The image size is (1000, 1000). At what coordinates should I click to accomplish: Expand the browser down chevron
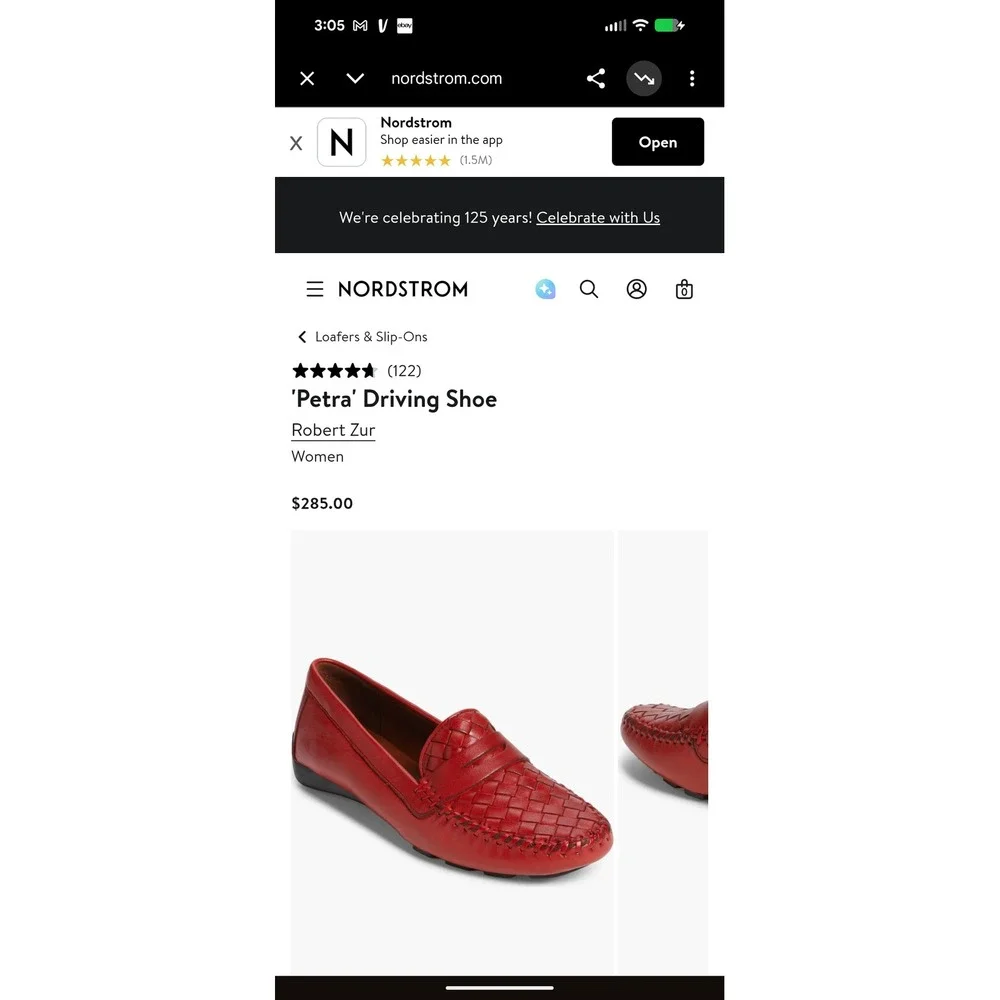click(x=355, y=78)
